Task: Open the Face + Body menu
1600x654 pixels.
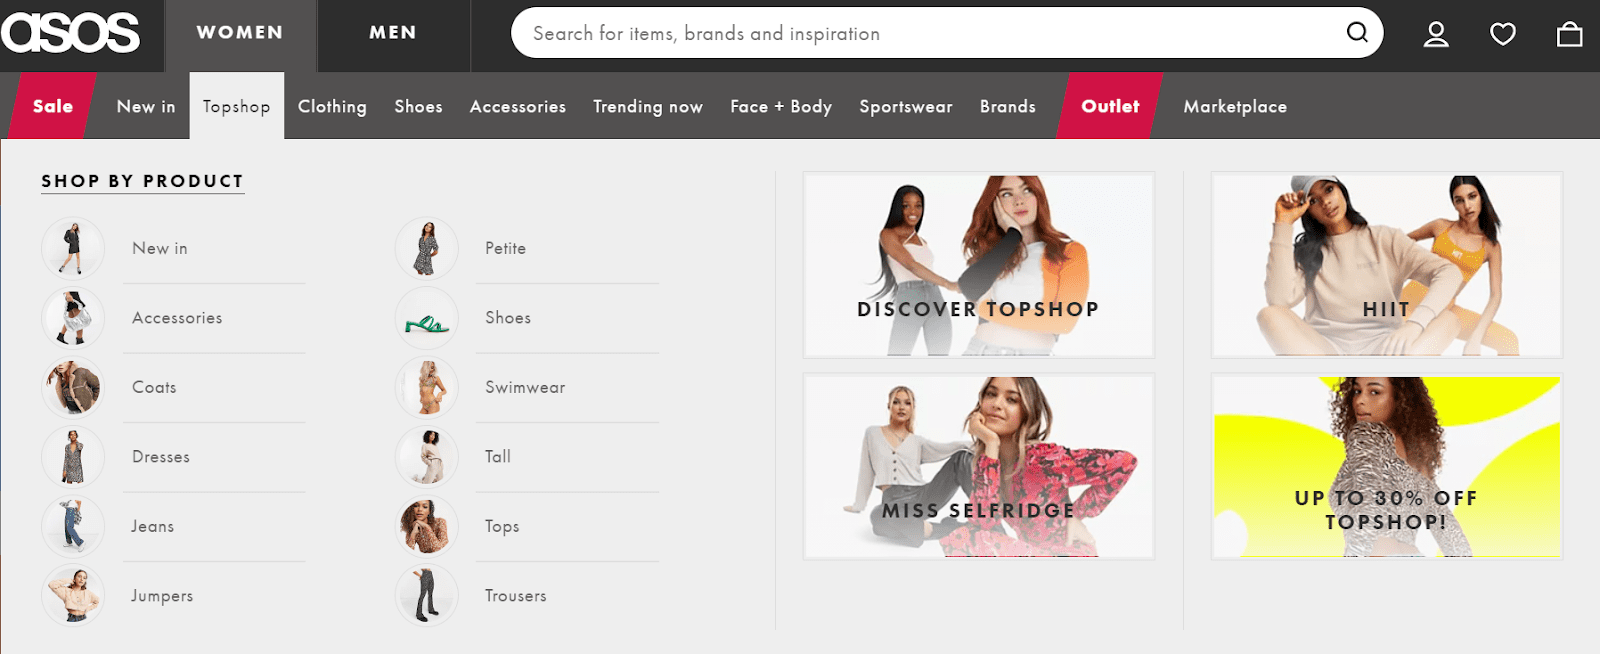Action: [781, 106]
